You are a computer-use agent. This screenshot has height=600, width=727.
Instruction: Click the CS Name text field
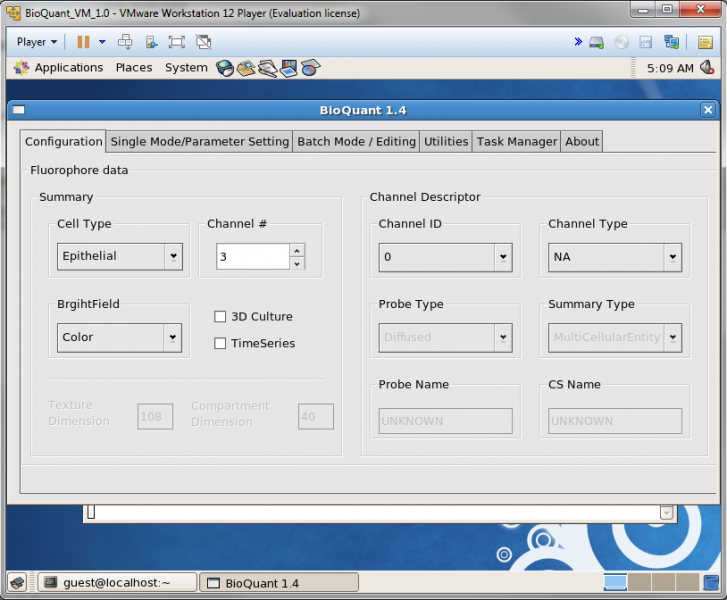(615, 421)
